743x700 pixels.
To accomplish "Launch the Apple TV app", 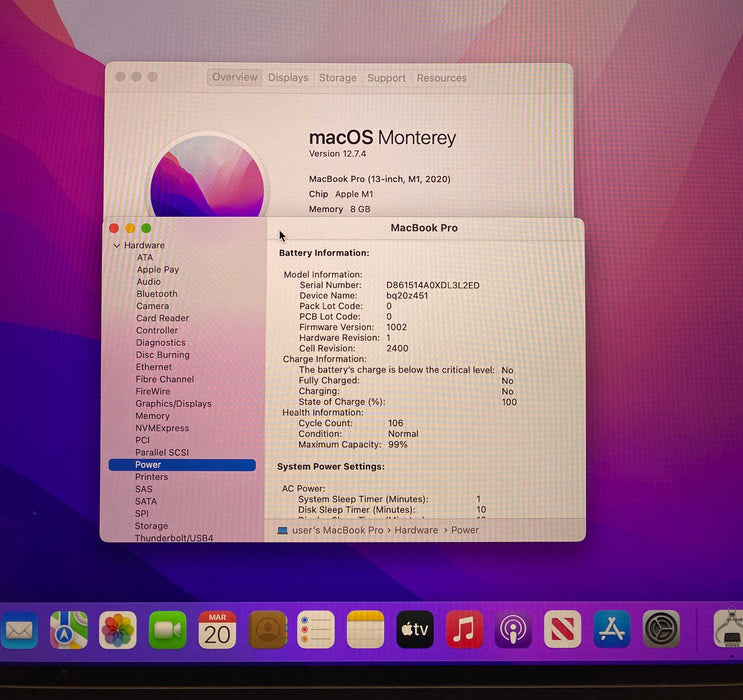I will click(x=415, y=630).
